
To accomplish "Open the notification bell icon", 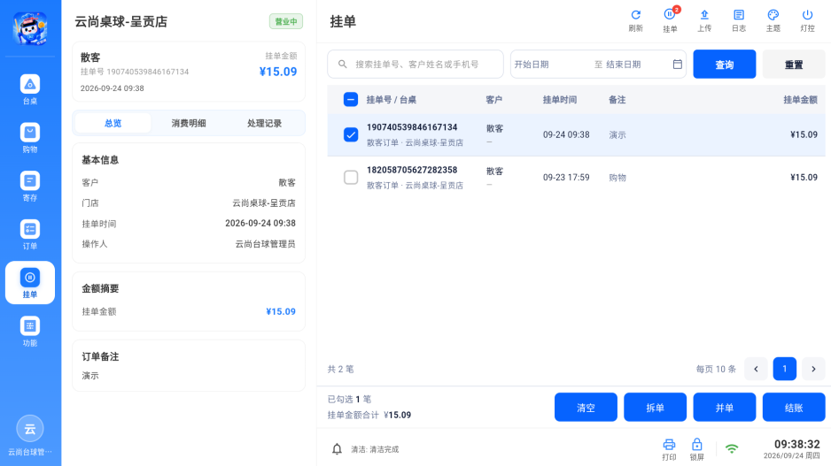I will [x=337, y=449].
